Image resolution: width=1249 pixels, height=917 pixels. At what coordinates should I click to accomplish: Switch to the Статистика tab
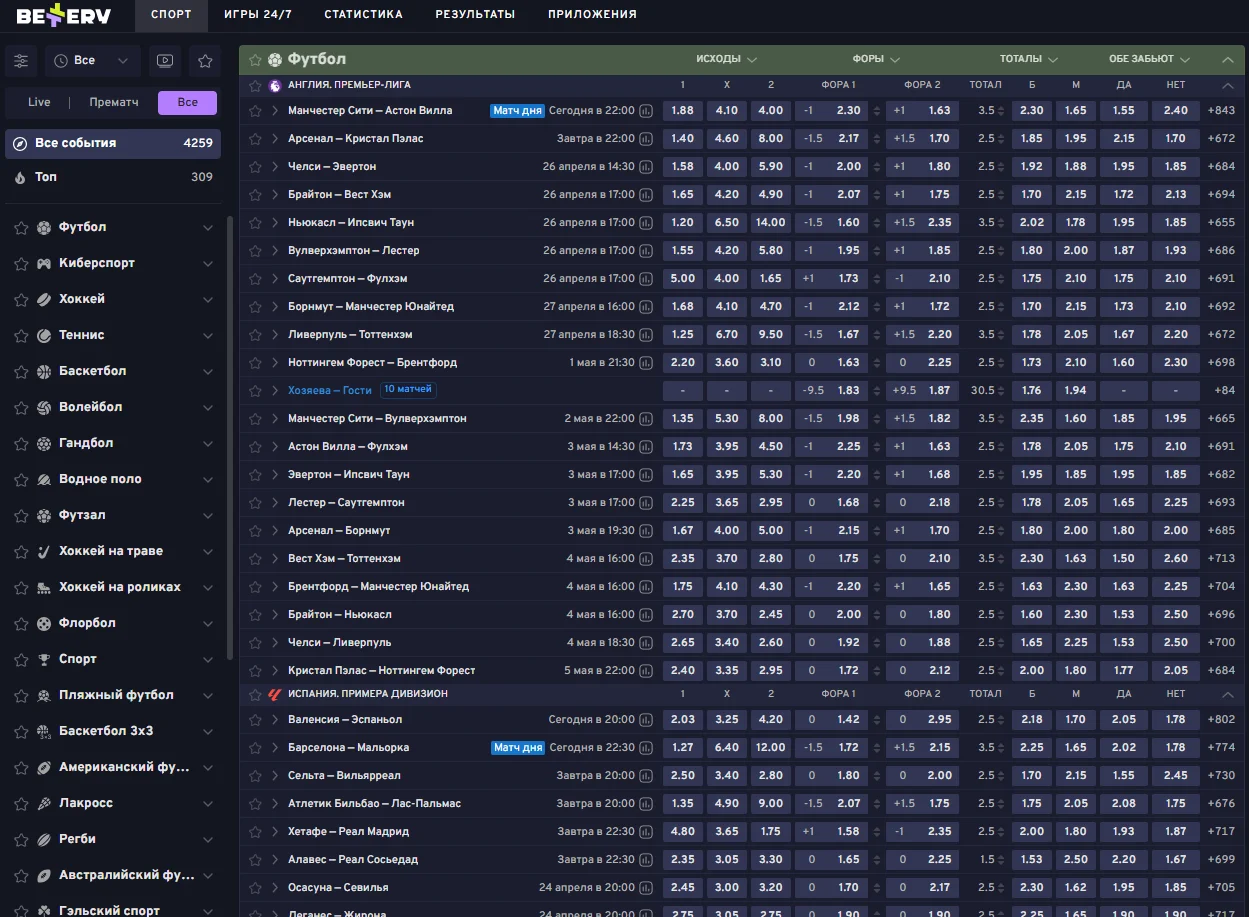coord(363,15)
